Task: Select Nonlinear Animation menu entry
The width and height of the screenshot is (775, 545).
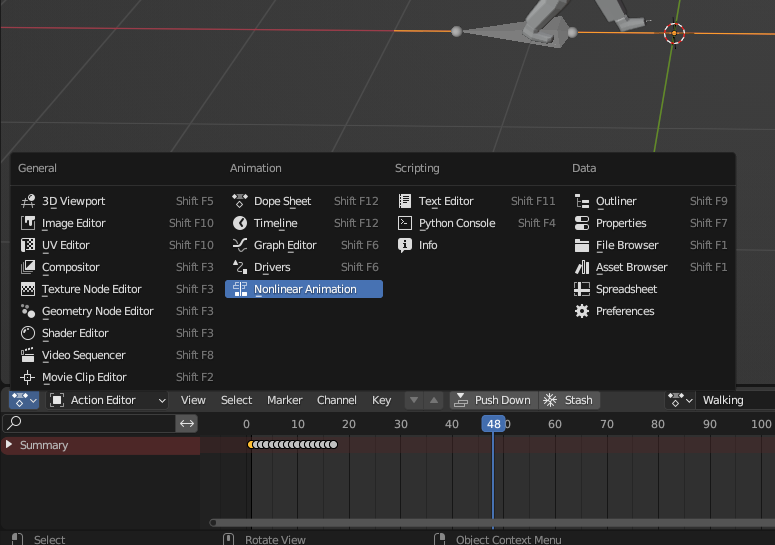Action: [304, 289]
